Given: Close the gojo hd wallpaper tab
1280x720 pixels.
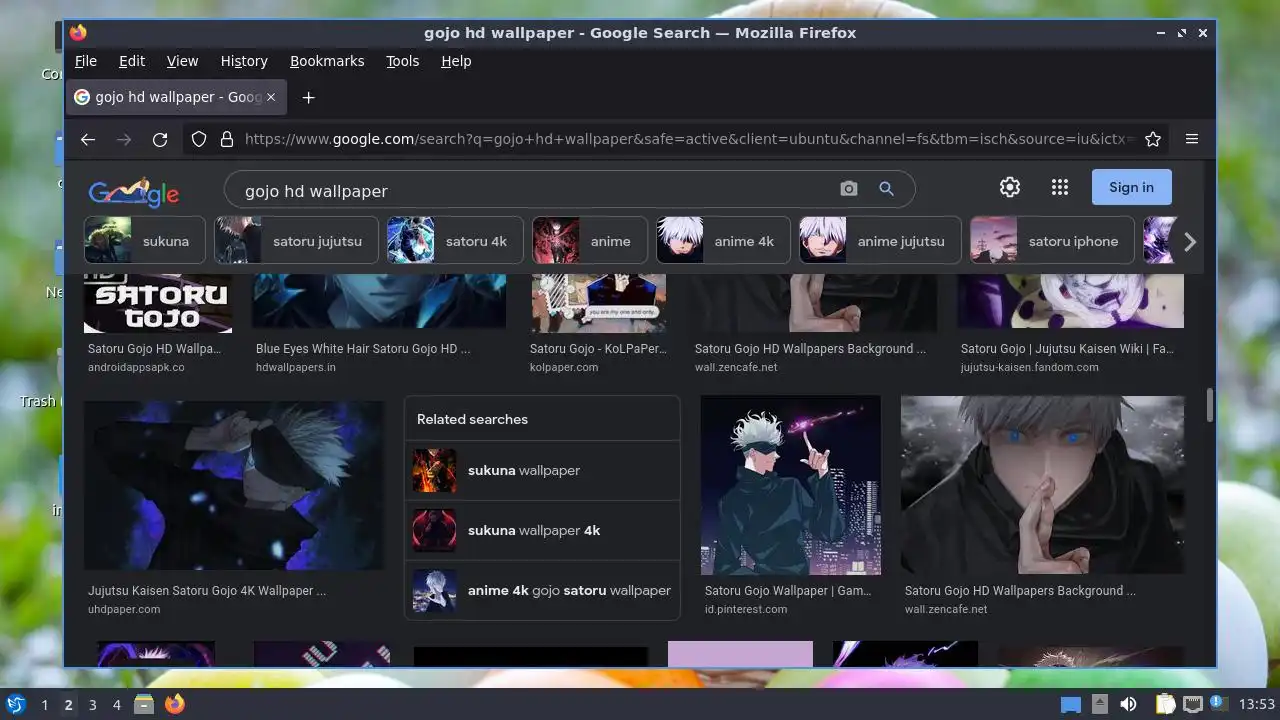Looking at the screenshot, I should [x=271, y=97].
